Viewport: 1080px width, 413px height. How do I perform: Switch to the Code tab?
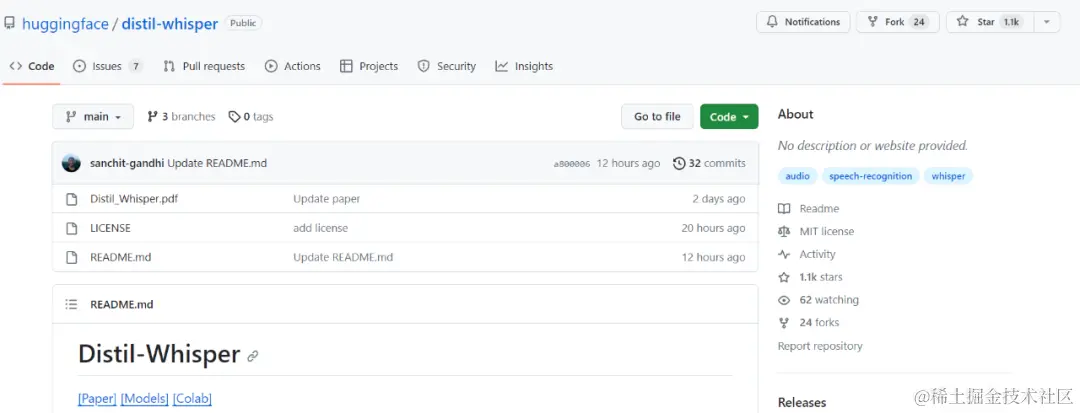(x=32, y=66)
